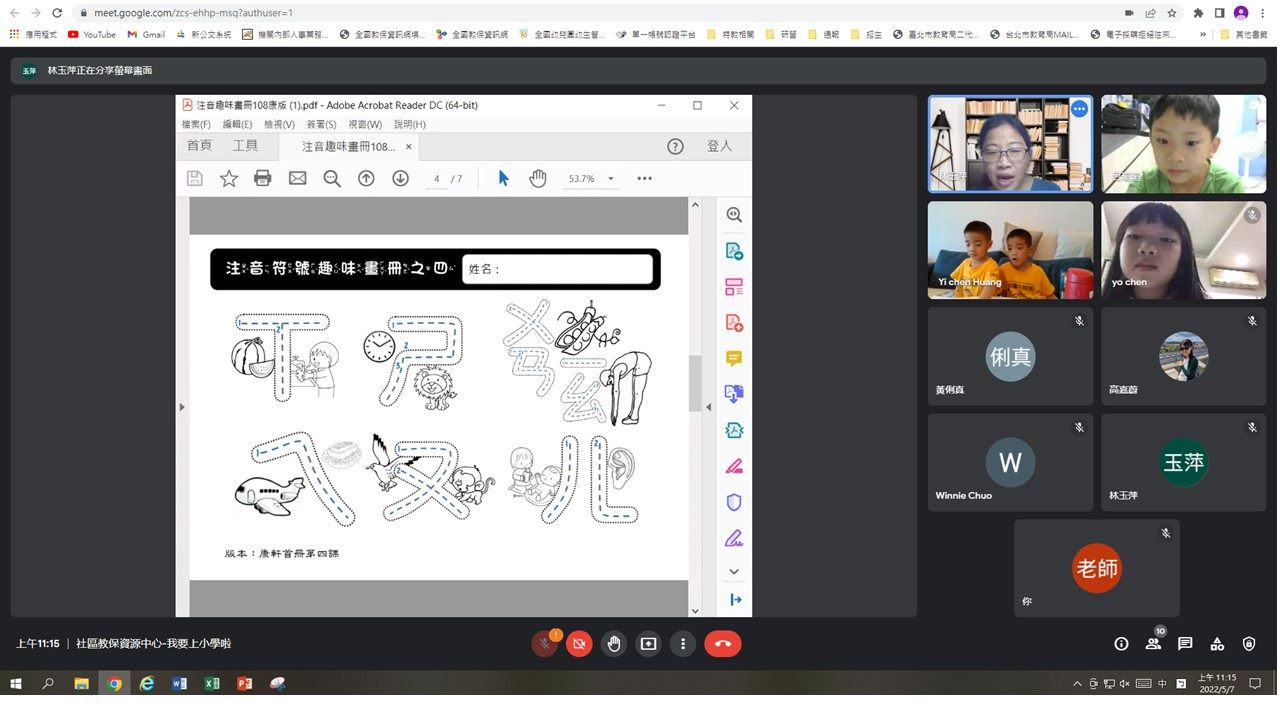Open the meeting details info icon
The image size is (1280, 720).
pos(1121,644)
